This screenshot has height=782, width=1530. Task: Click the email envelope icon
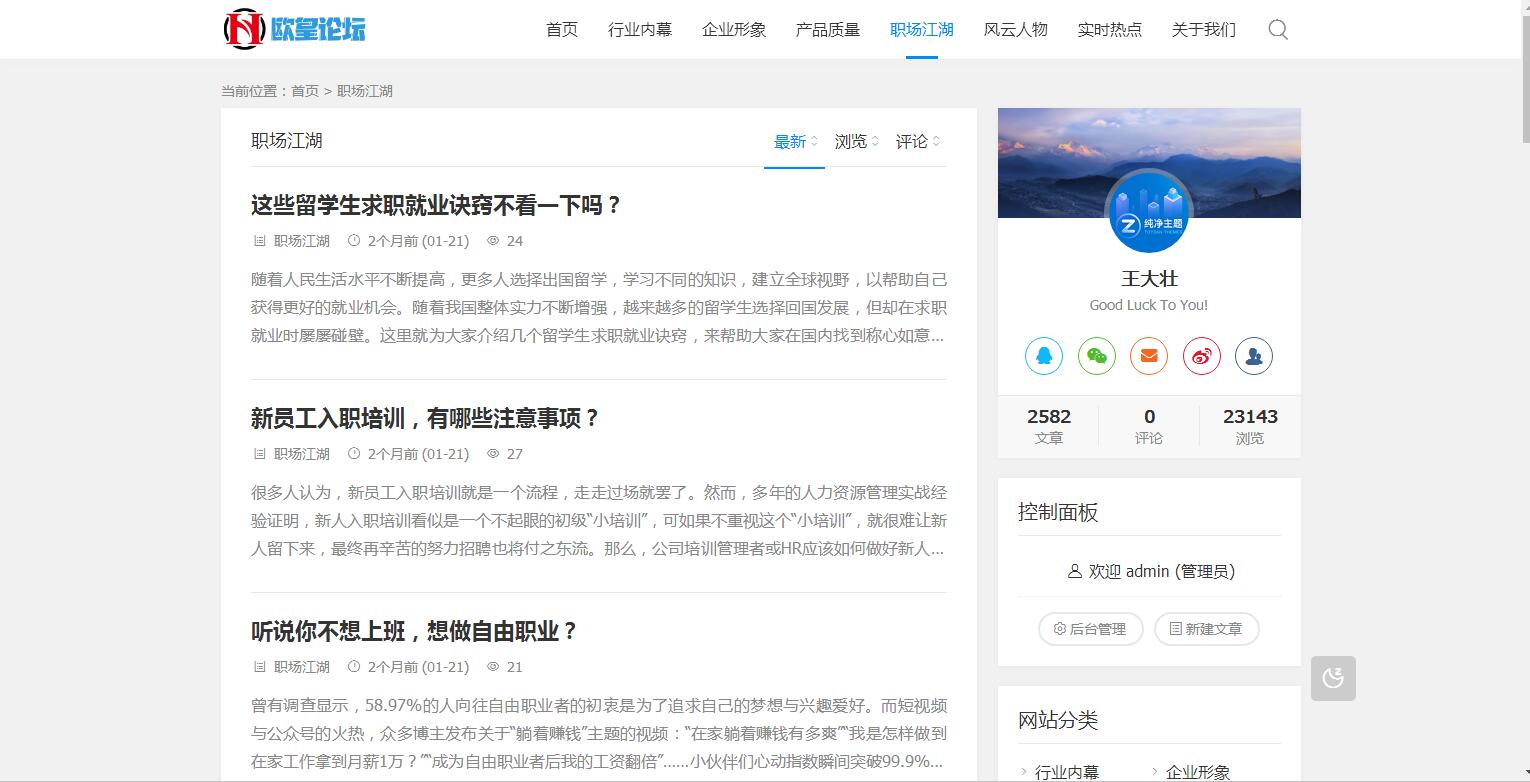tap(1149, 356)
